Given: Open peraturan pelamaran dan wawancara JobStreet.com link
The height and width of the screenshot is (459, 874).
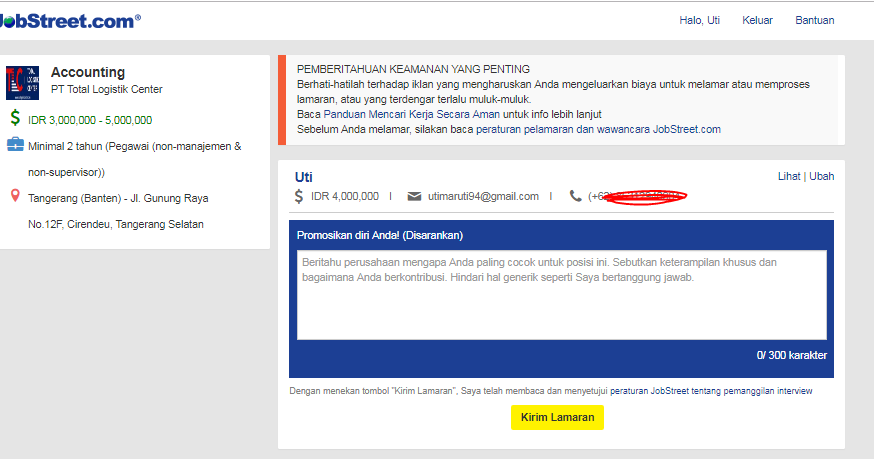Looking at the screenshot, I should 598,129.
